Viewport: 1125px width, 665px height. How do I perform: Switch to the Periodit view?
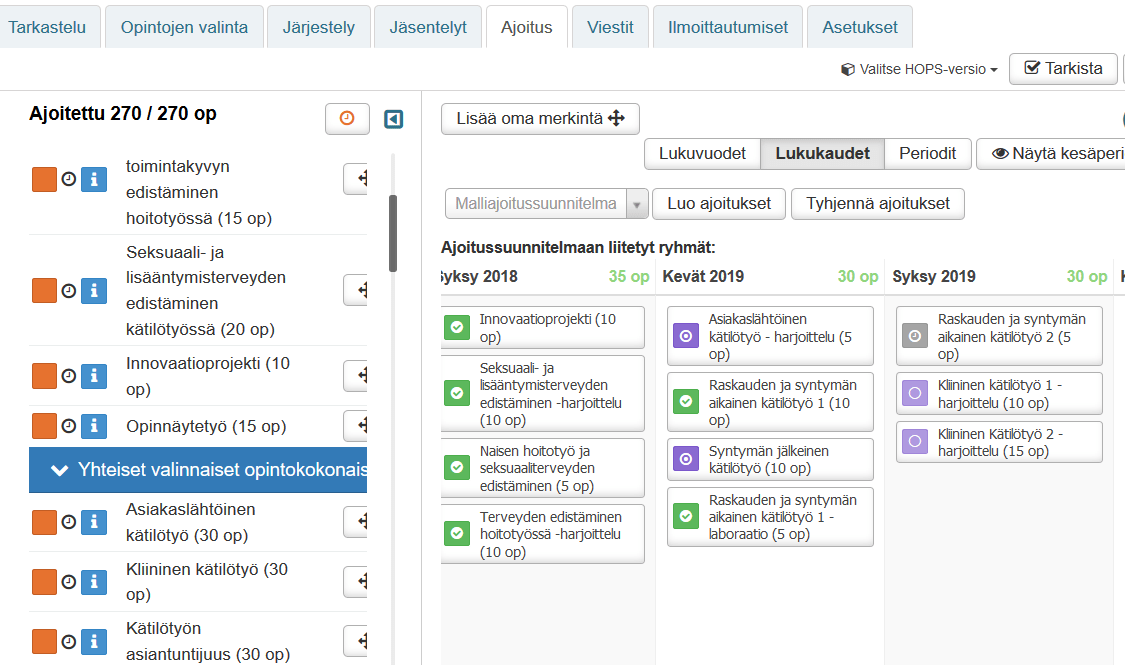[927, 154]
